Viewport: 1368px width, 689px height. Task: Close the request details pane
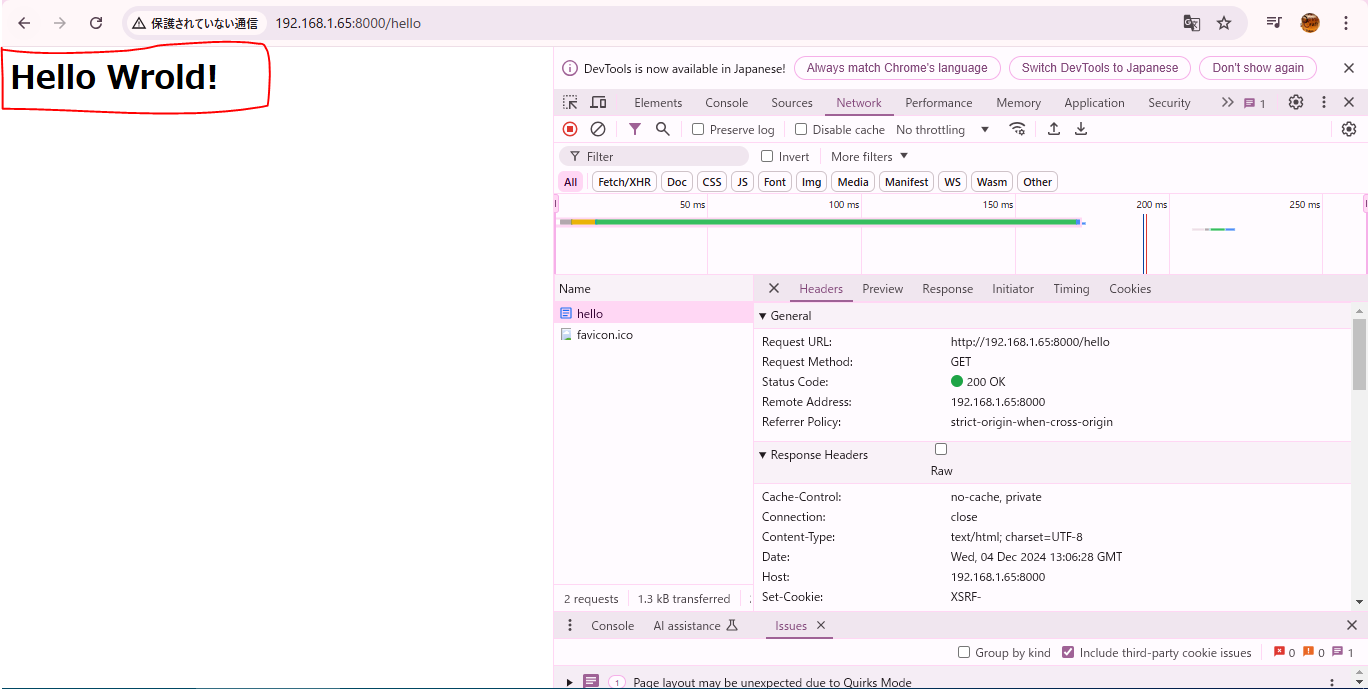pyautogui.click(x=774, y=288)
